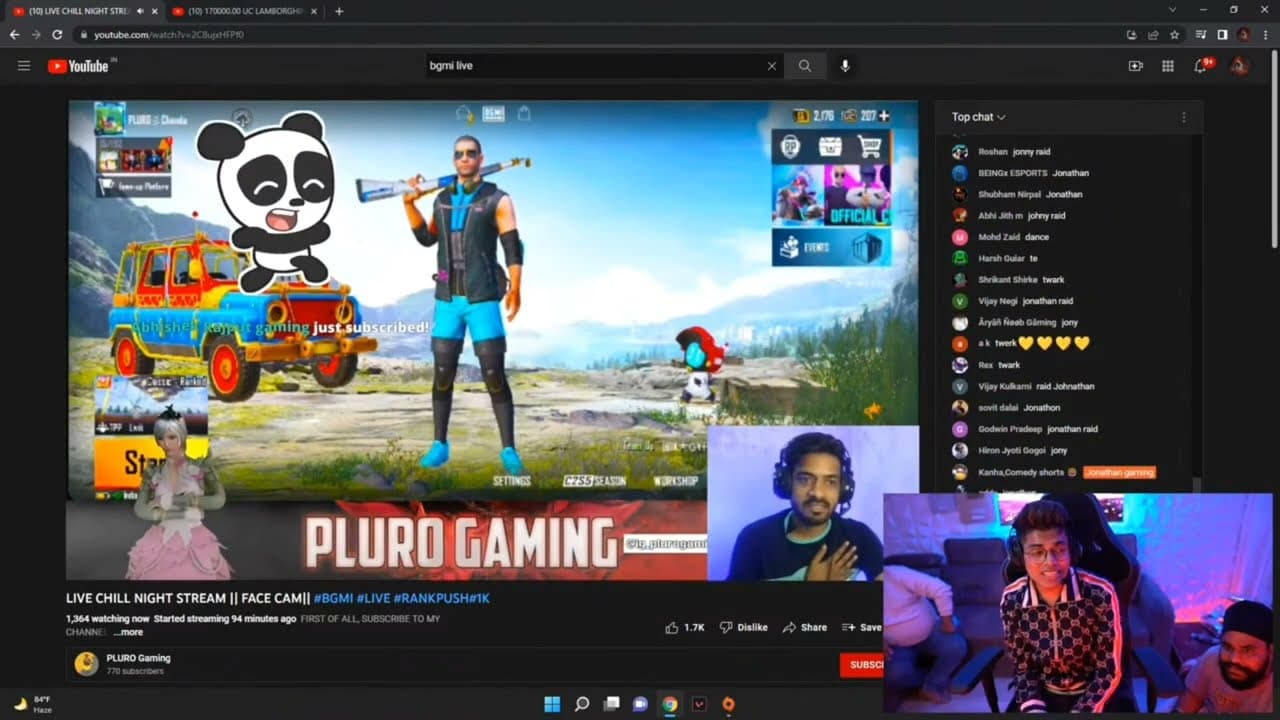Close the UC LAMBORGHINI tab
Image resolution: width=1280 pixels, height=720 pixels.
(313, 11)
